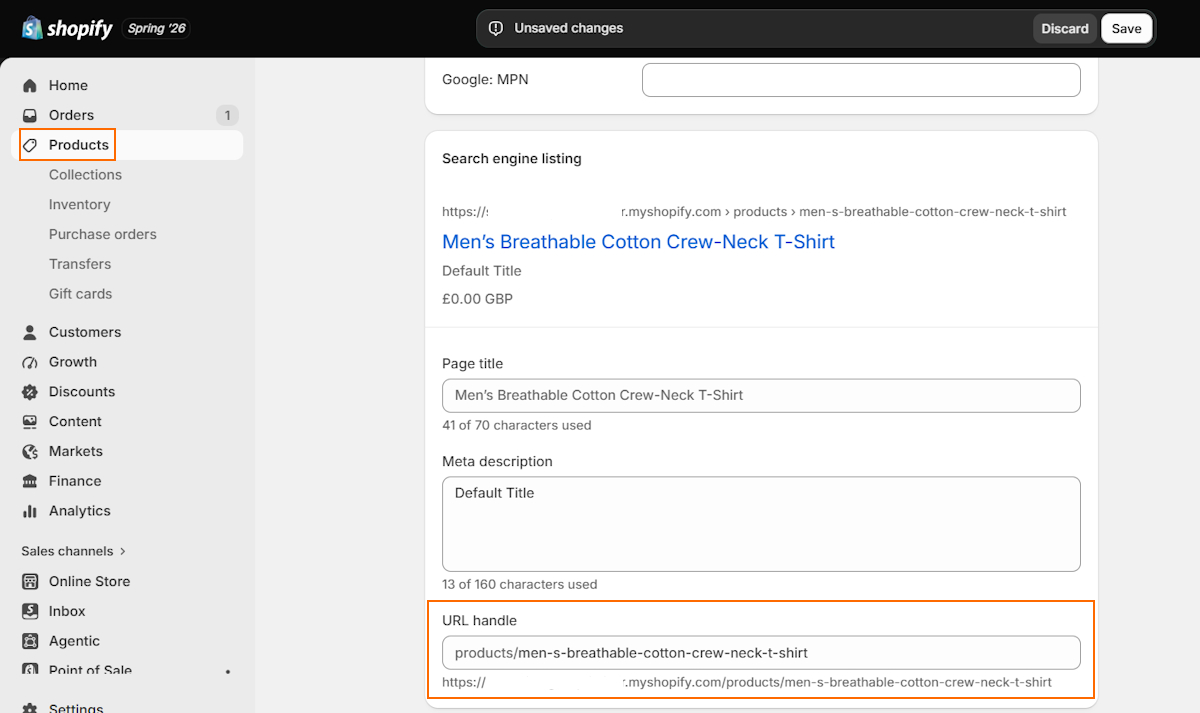Discard the unsaved changes
1200x713 pixels.
click(1065, 29)
